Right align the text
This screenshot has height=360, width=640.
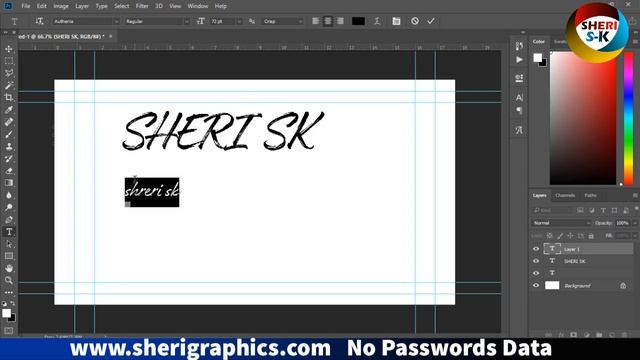[x=340, y=21]
